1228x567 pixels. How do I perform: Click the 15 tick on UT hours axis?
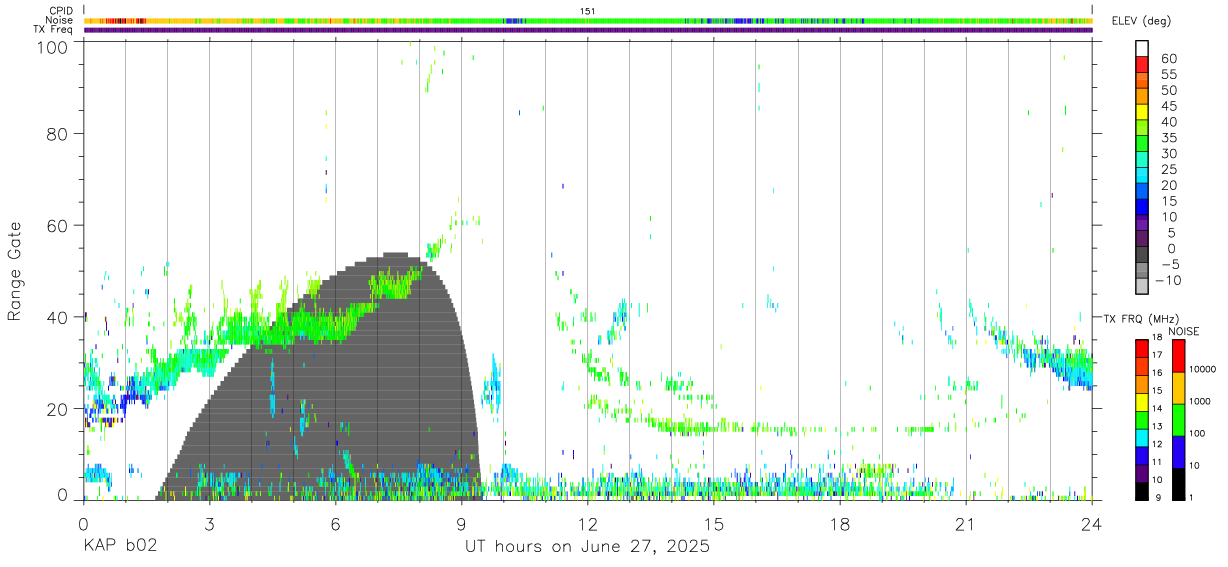[x=713, y=523]
